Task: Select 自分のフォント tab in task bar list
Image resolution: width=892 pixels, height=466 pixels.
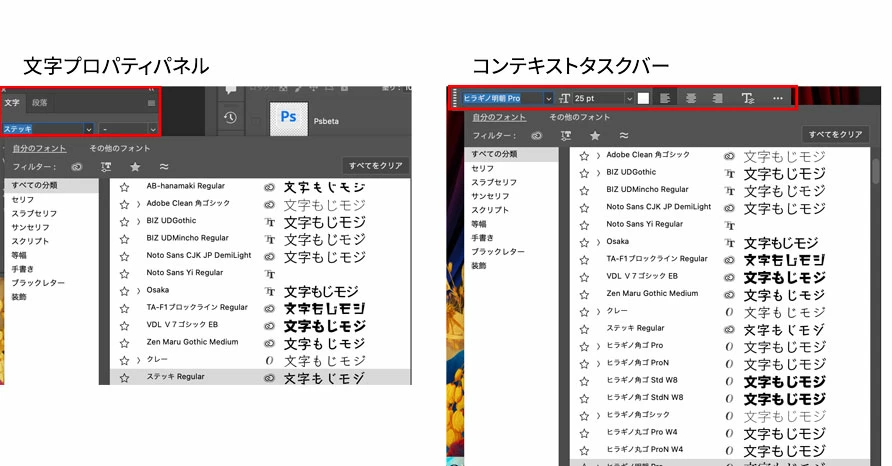Action: coord(499,117)
